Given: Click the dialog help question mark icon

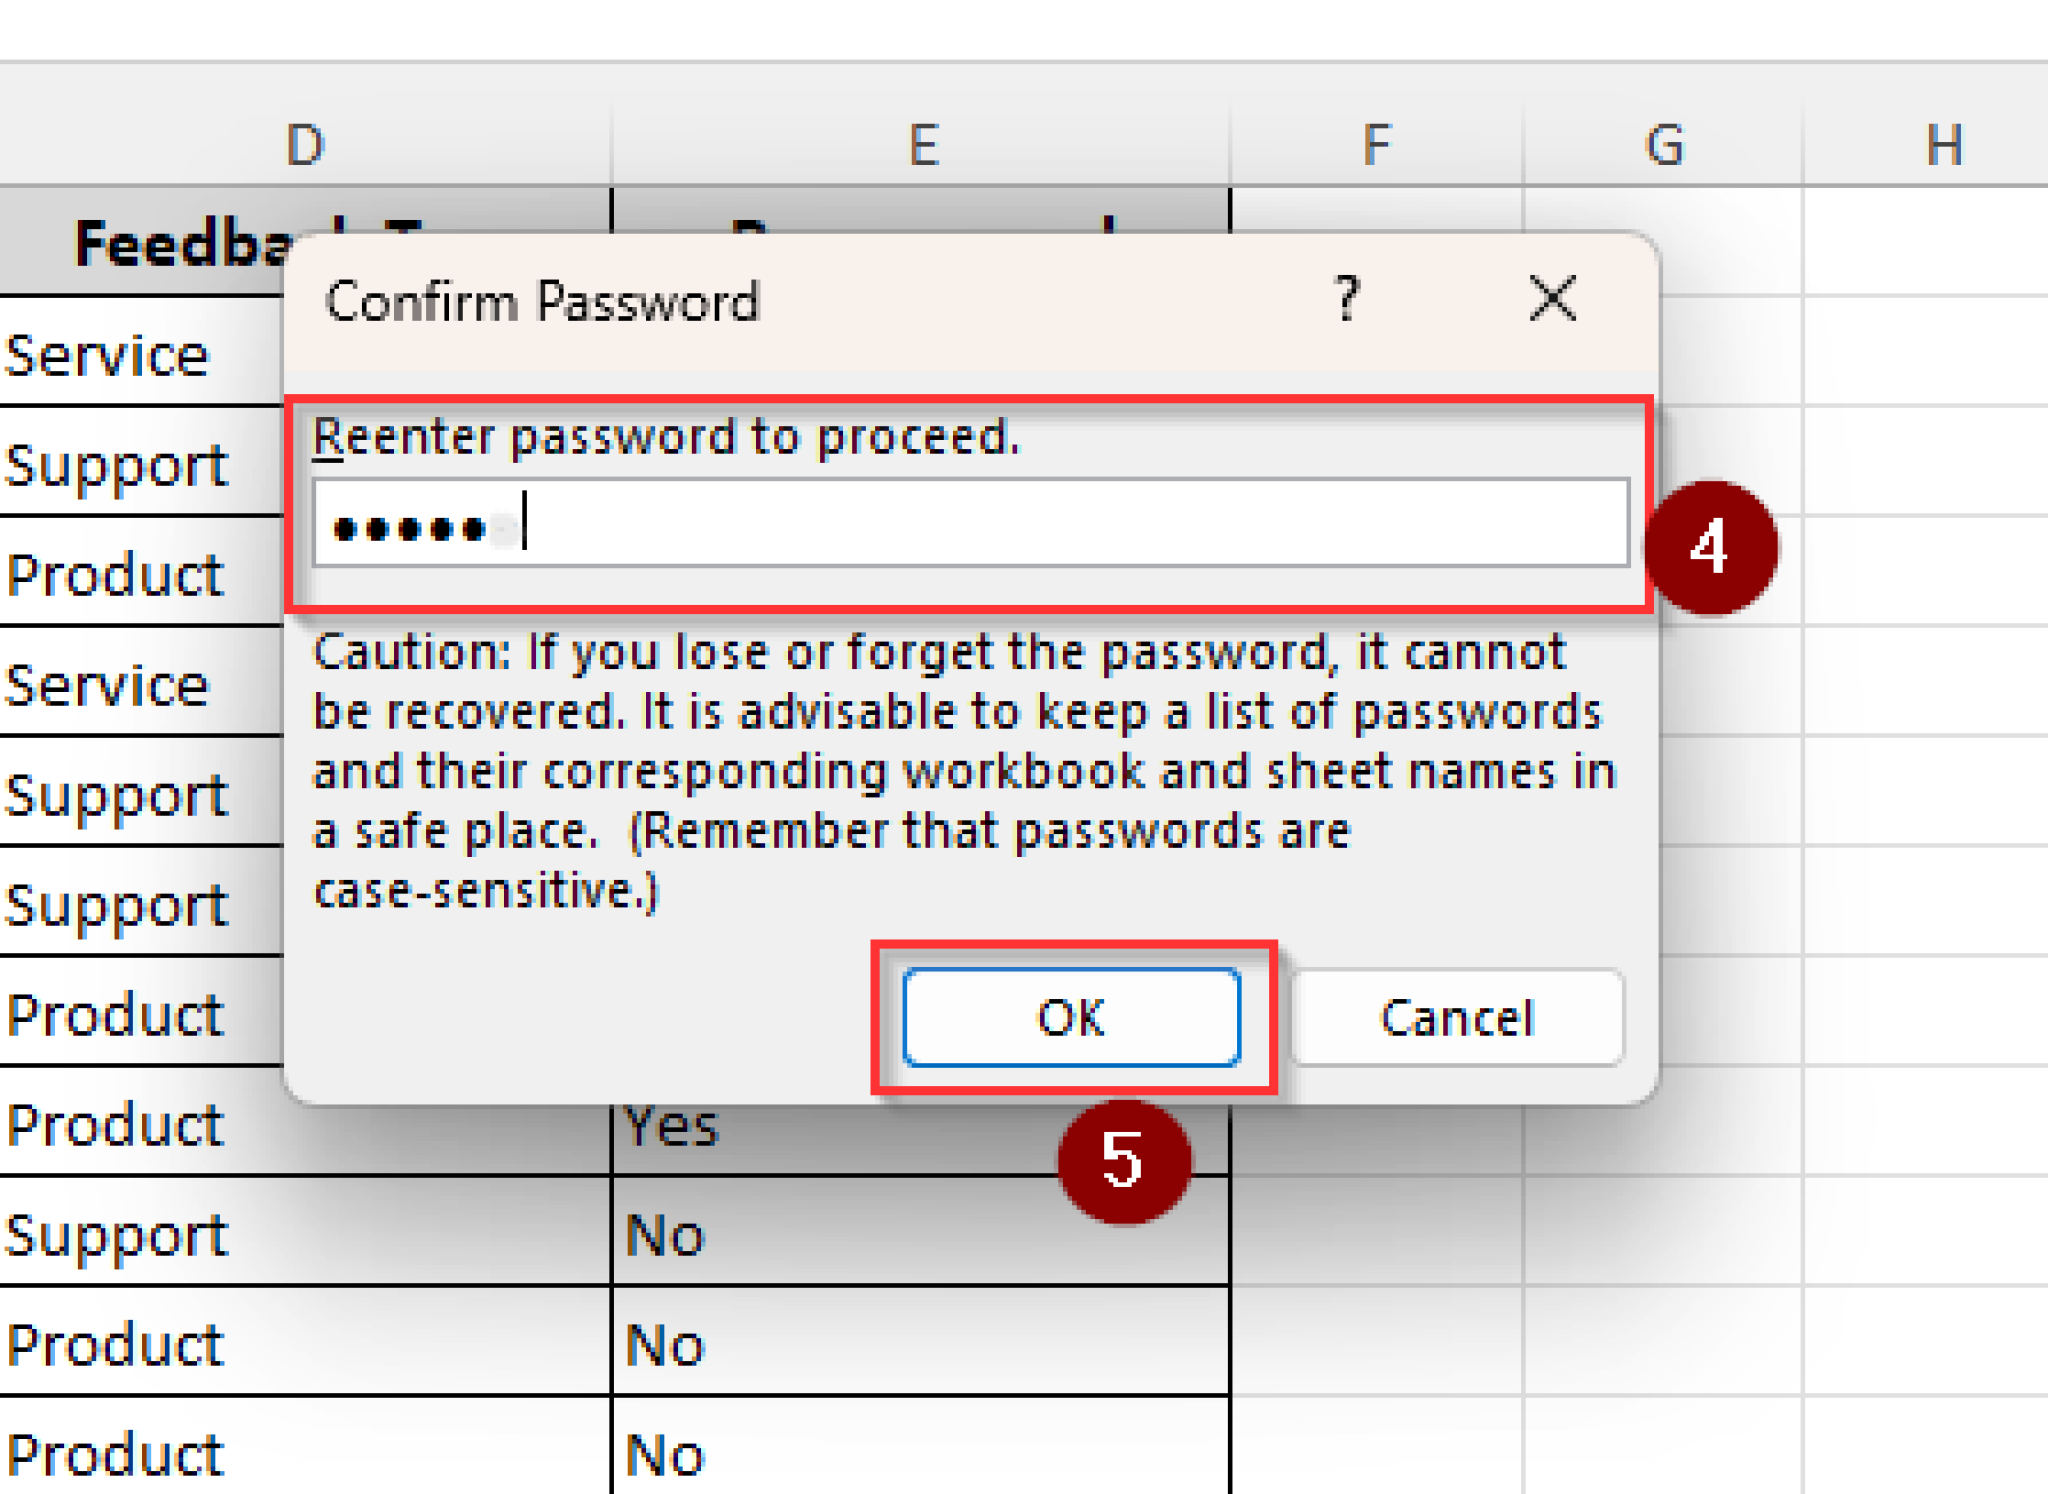Looking at the screenshot, I should coord(1345,297).
